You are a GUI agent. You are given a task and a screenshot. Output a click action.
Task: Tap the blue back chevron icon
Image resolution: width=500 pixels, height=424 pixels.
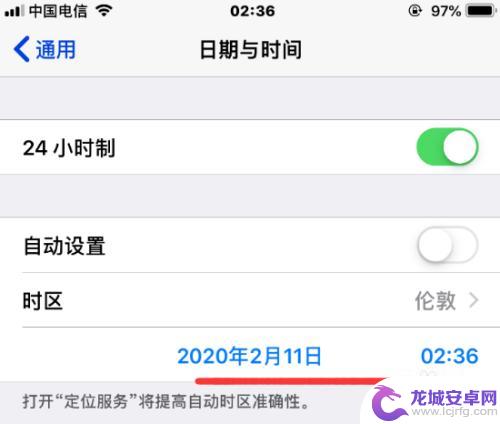point(21,49)
